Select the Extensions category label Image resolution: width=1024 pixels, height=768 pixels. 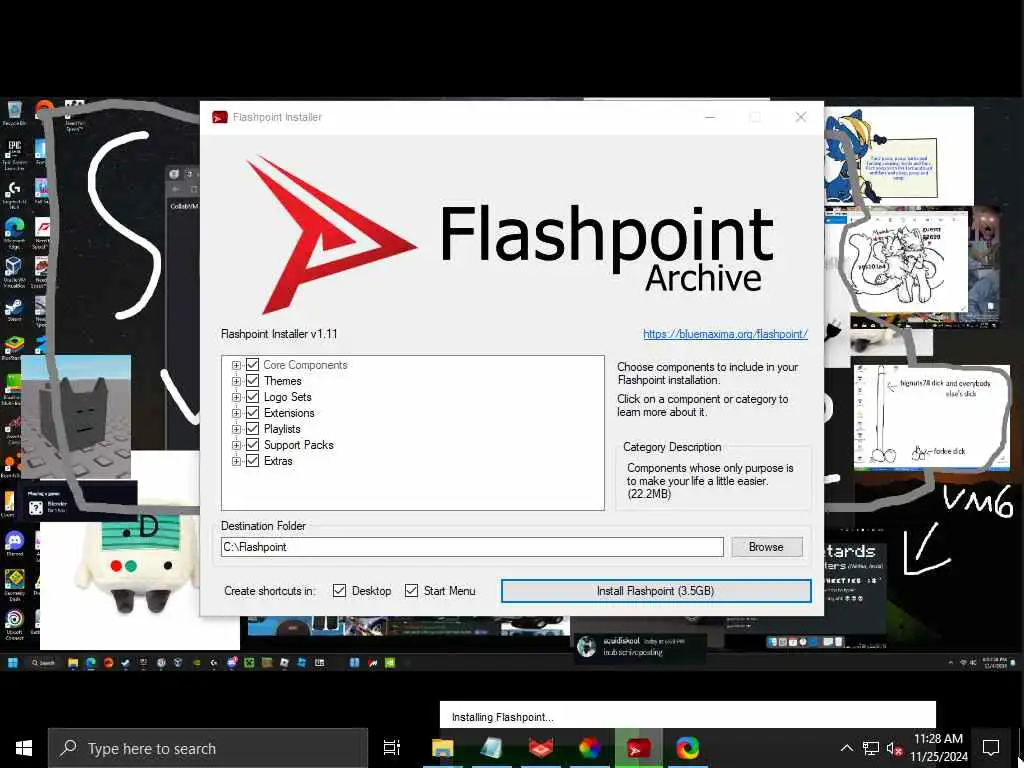(289, 413)
